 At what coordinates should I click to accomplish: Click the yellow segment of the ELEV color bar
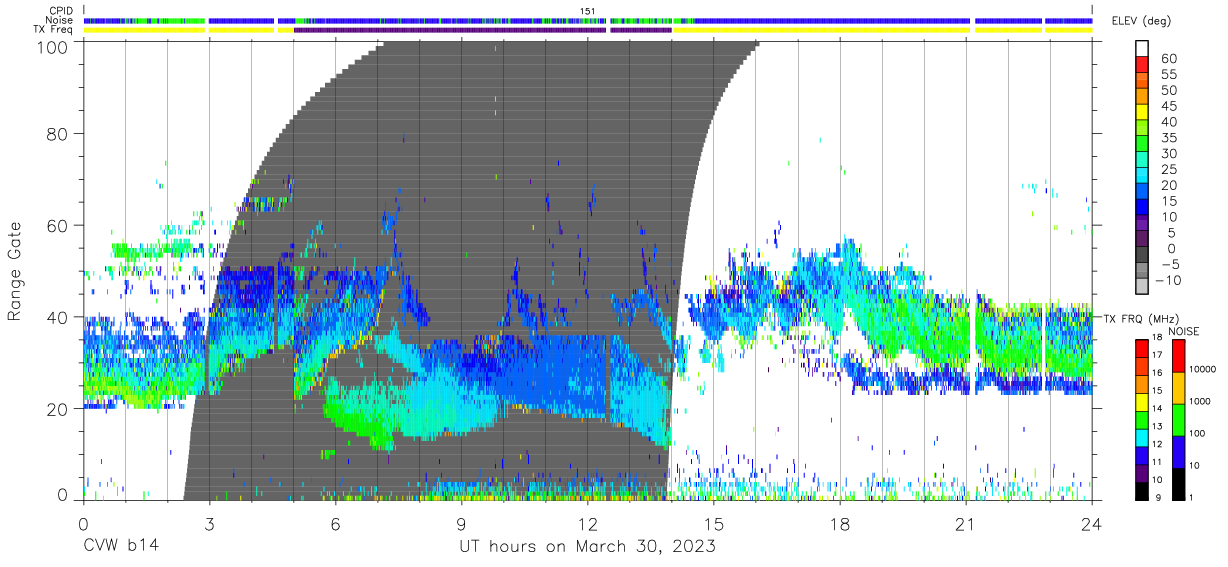click(1142, 113)
